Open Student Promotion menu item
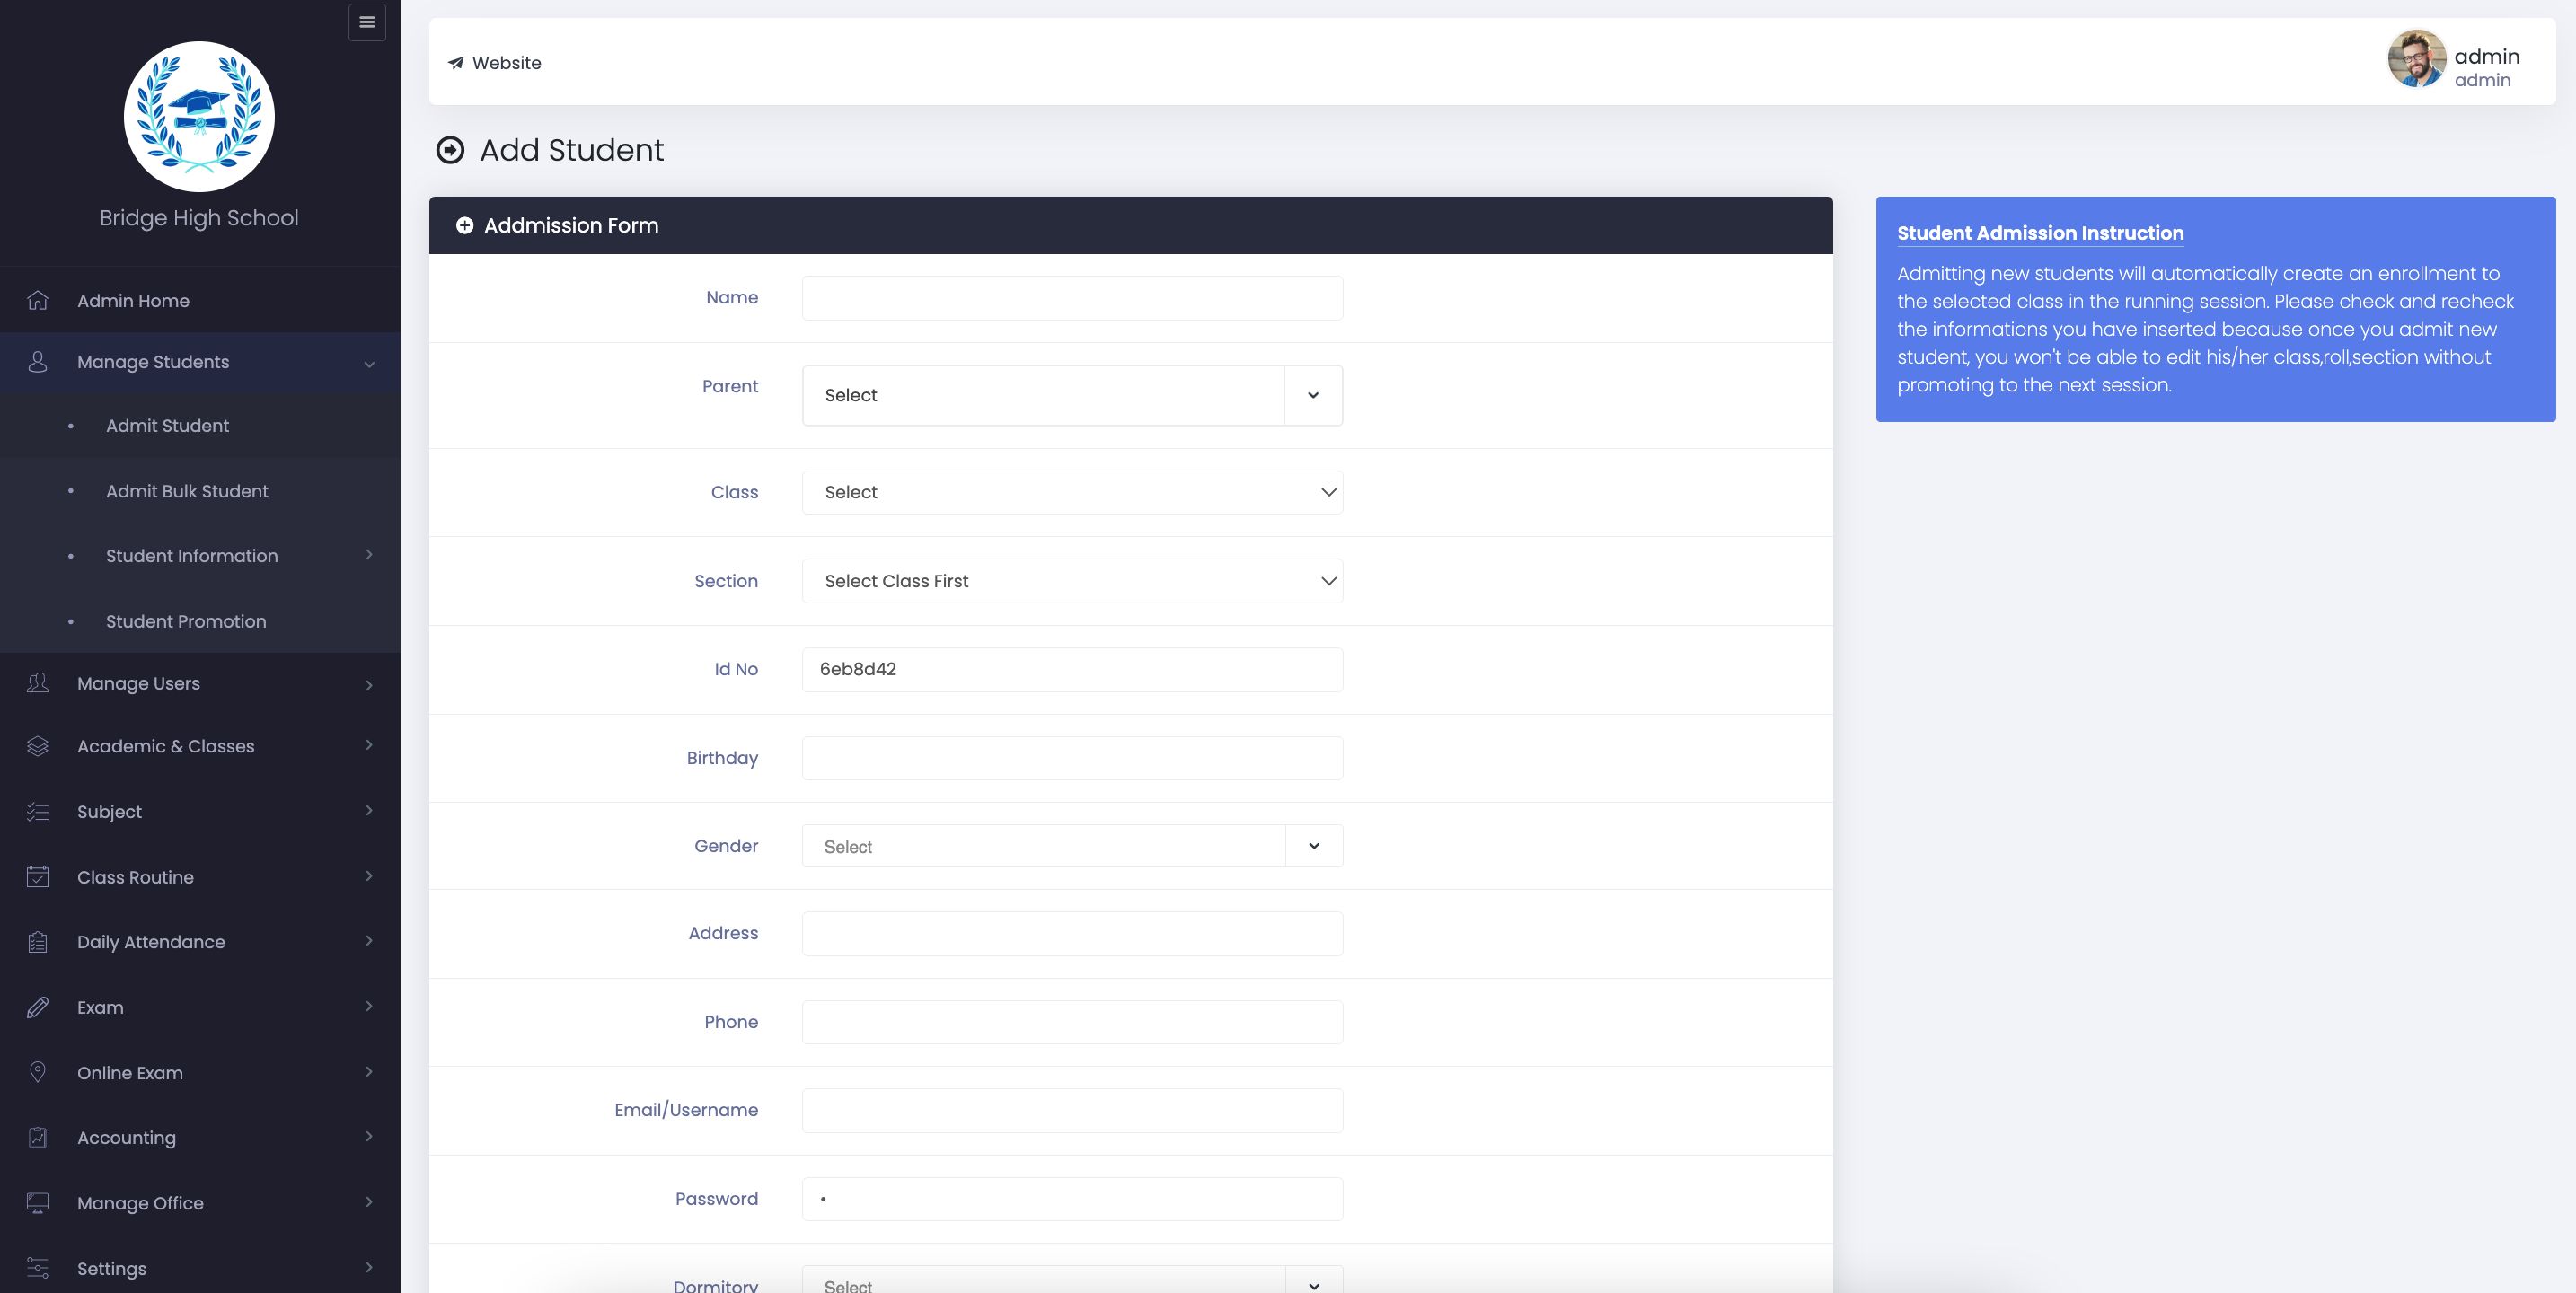Image resolution: width=2576 pixels, height=1293 pixels. click(186, 621)
